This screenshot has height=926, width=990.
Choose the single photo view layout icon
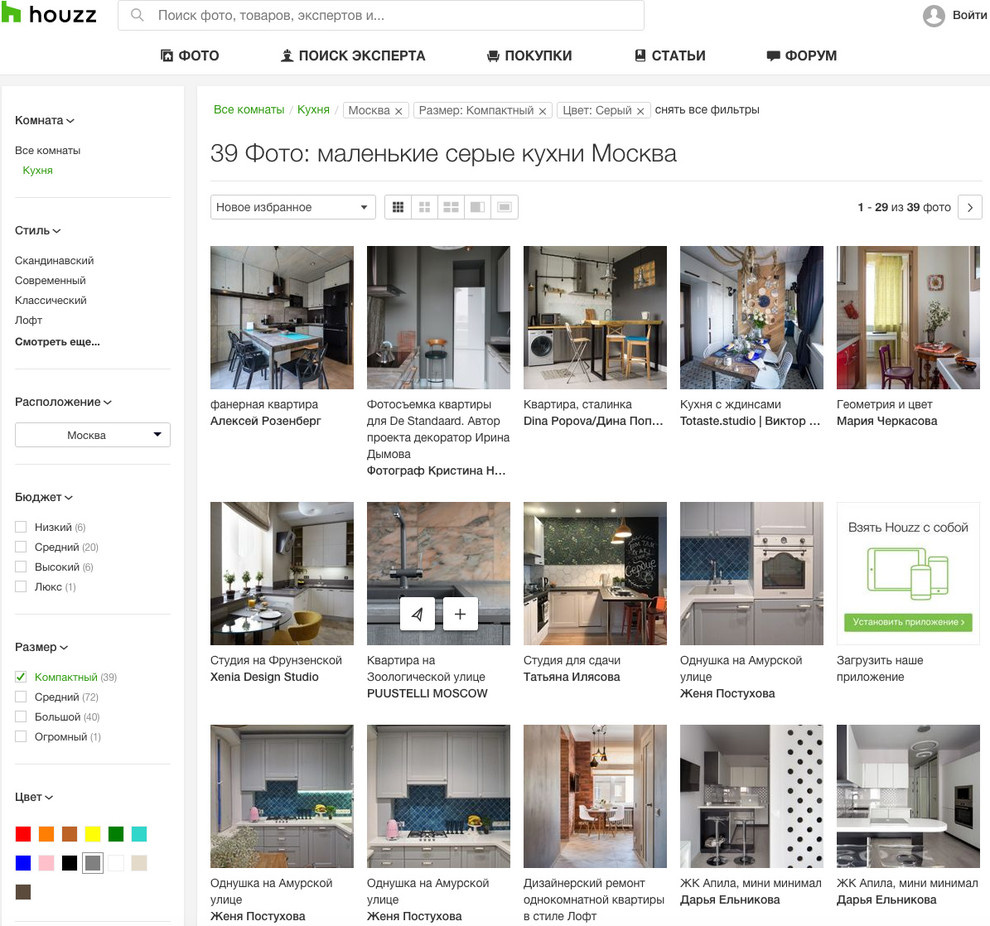(505, 207)
